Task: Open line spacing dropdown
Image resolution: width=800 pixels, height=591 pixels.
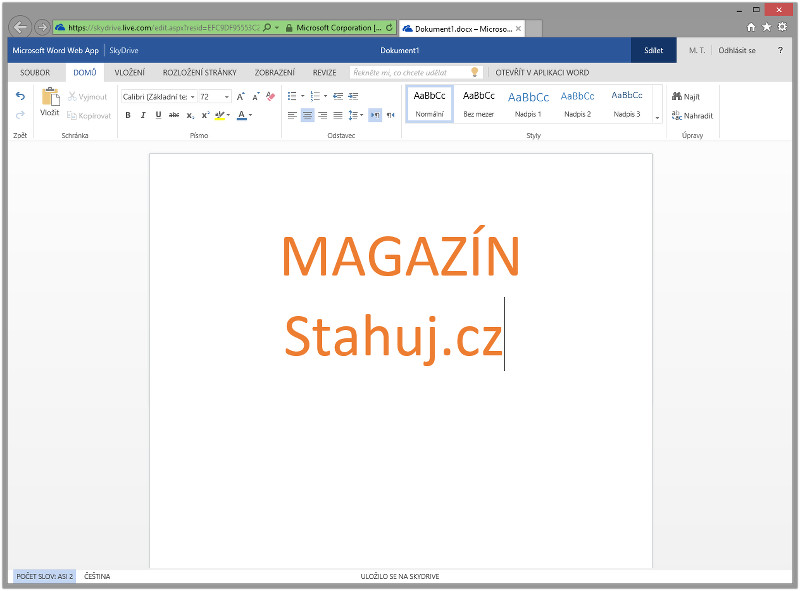Action: (x=356, y=115)
